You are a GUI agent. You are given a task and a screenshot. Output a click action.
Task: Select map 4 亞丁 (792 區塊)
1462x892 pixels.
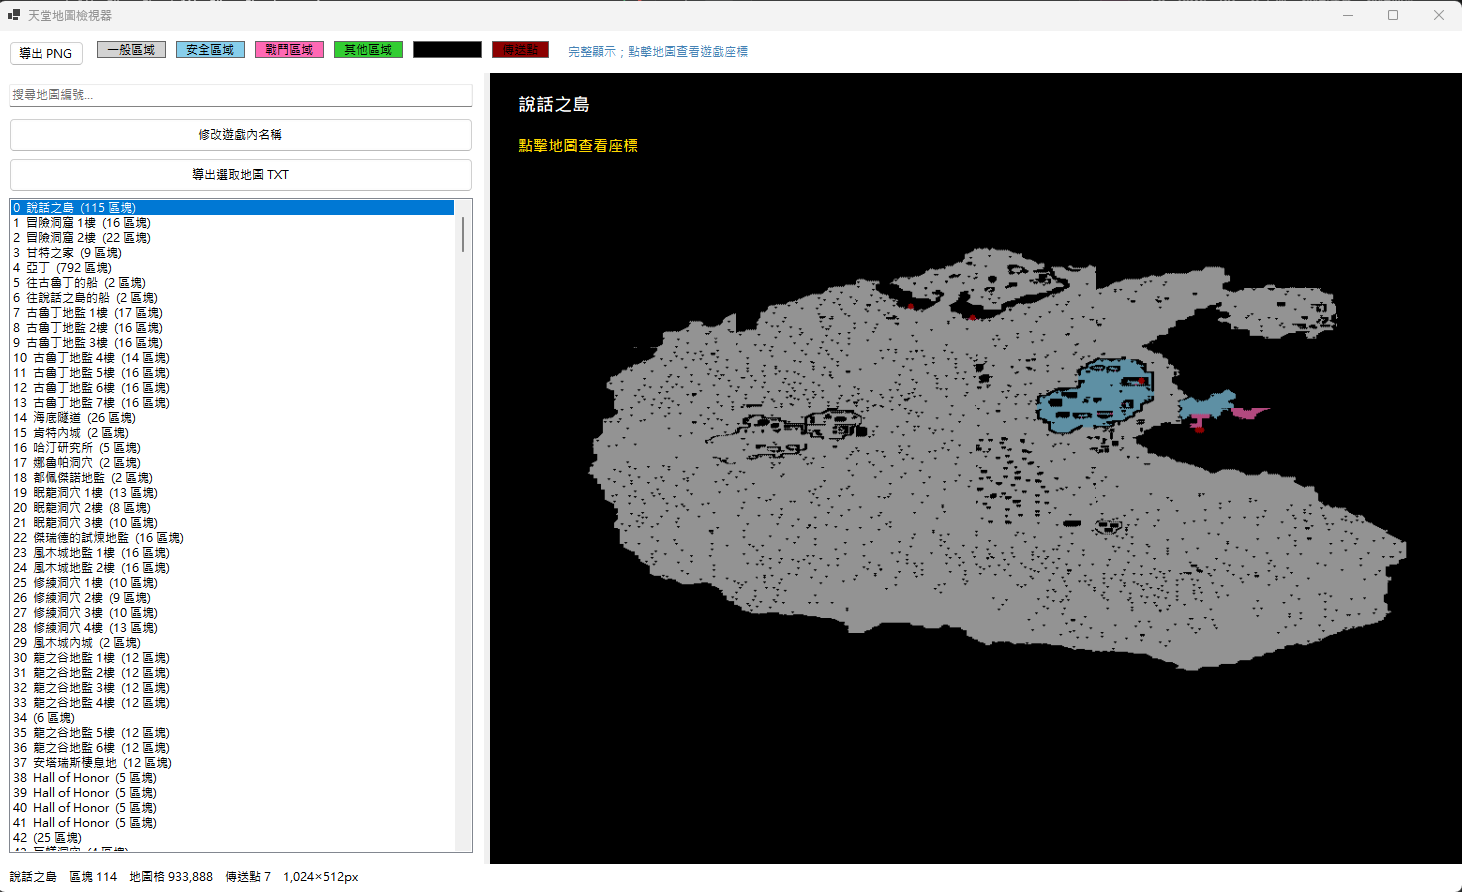coord(232,267)
